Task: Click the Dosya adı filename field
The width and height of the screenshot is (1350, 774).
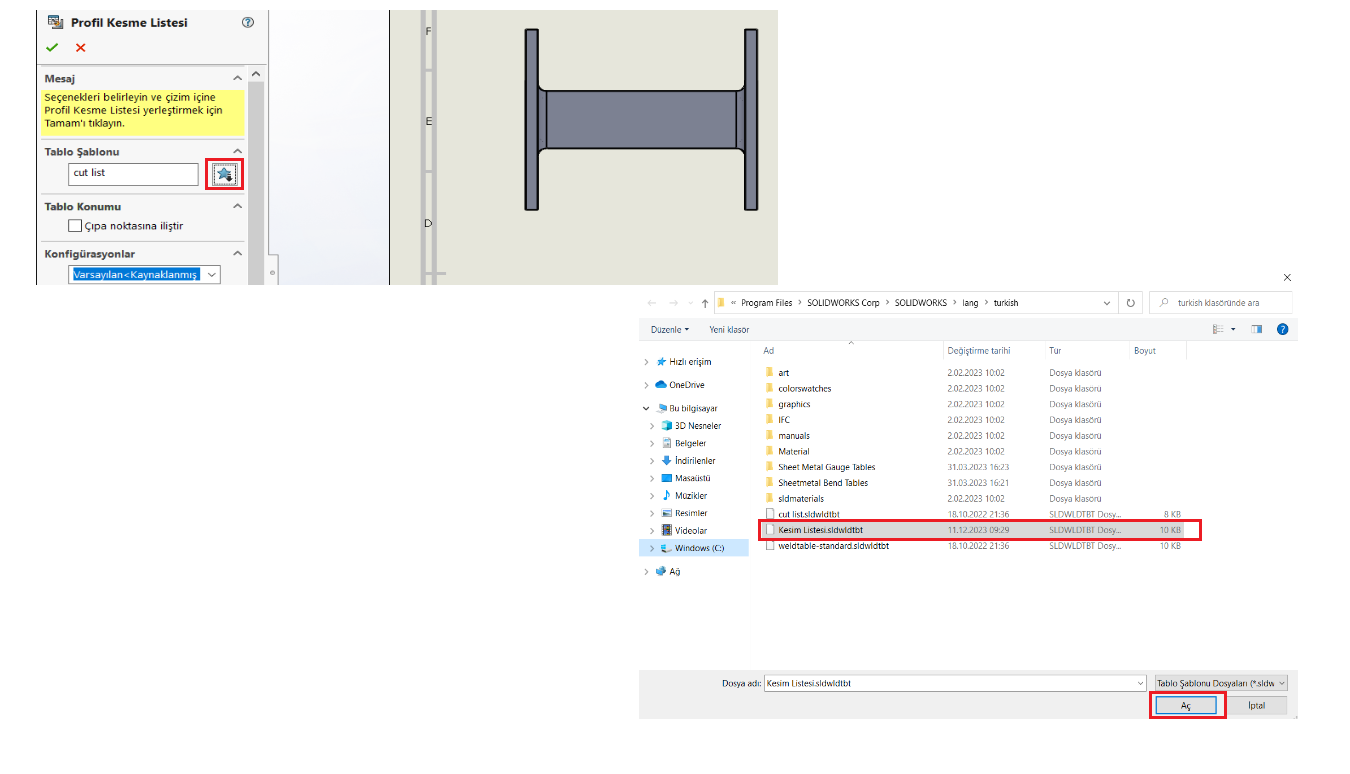Action: pyautogui.click(x=955, y=683)
